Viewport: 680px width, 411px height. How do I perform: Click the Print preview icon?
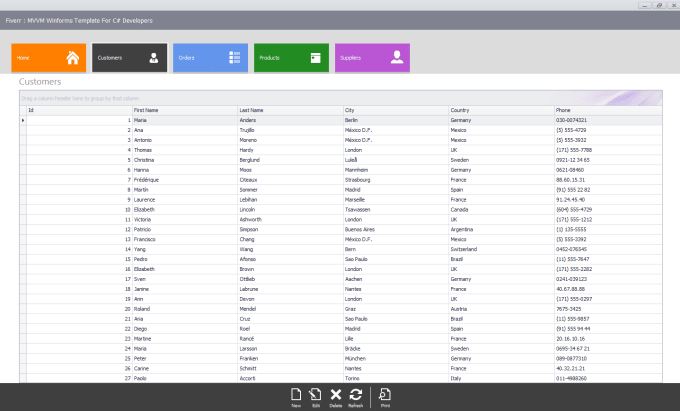pos(385,398)
